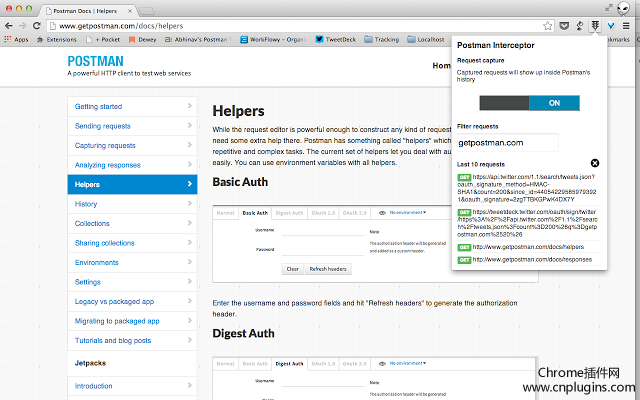Click the Postman Interceptor toolbar icon

pyautogui.click(x=595, y=26)
